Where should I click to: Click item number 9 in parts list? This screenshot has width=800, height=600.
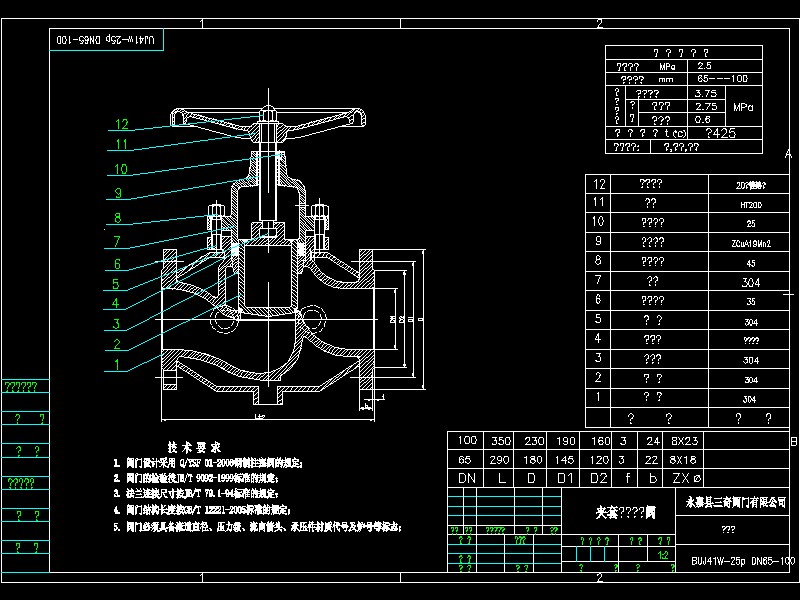click(598, 241)
